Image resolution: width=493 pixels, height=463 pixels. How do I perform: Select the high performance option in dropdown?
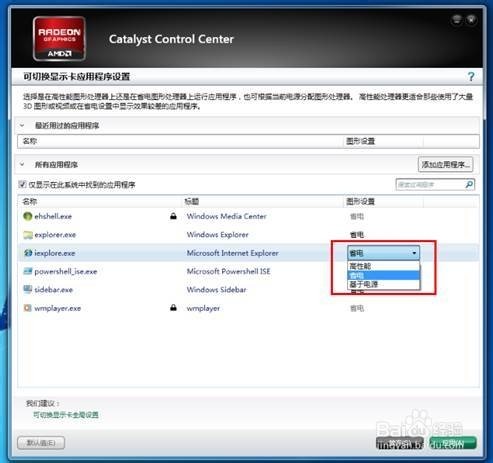[x=384, y=266]
